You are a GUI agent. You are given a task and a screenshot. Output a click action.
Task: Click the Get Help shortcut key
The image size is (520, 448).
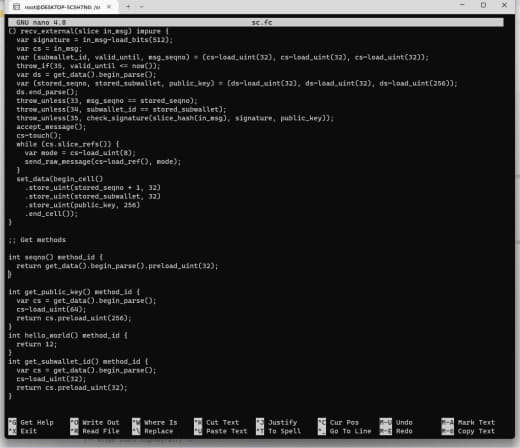(x=12, y=422)
